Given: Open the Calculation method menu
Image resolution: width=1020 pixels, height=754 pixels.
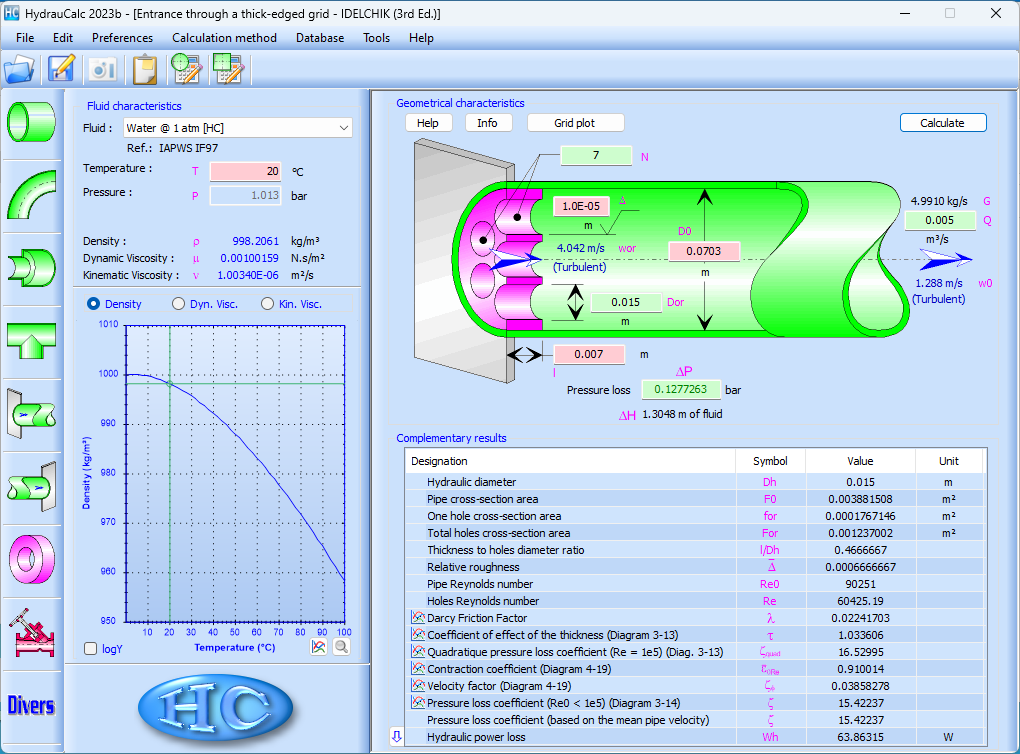Looking at the screenshot, I should (x=224, y=37).
